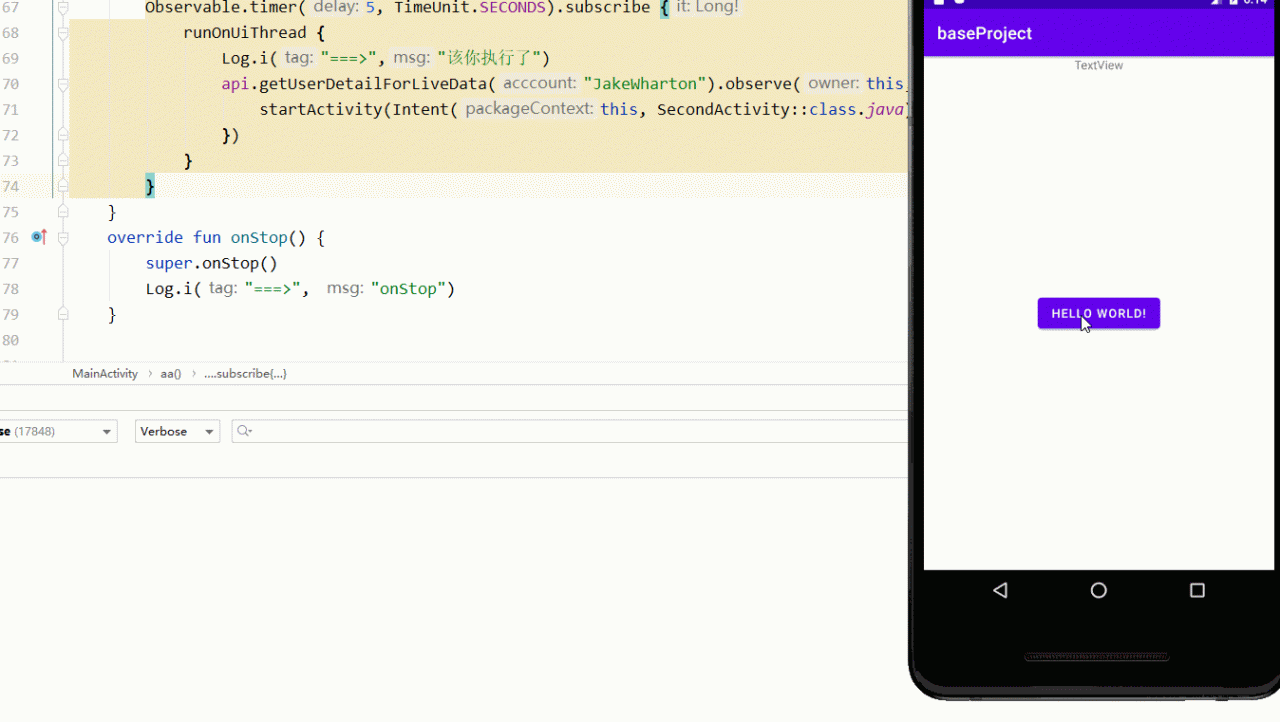Tap the HELLO WORLD! button in the emulator
This screenshot has height=722, width=1280.
point(1098,313)
